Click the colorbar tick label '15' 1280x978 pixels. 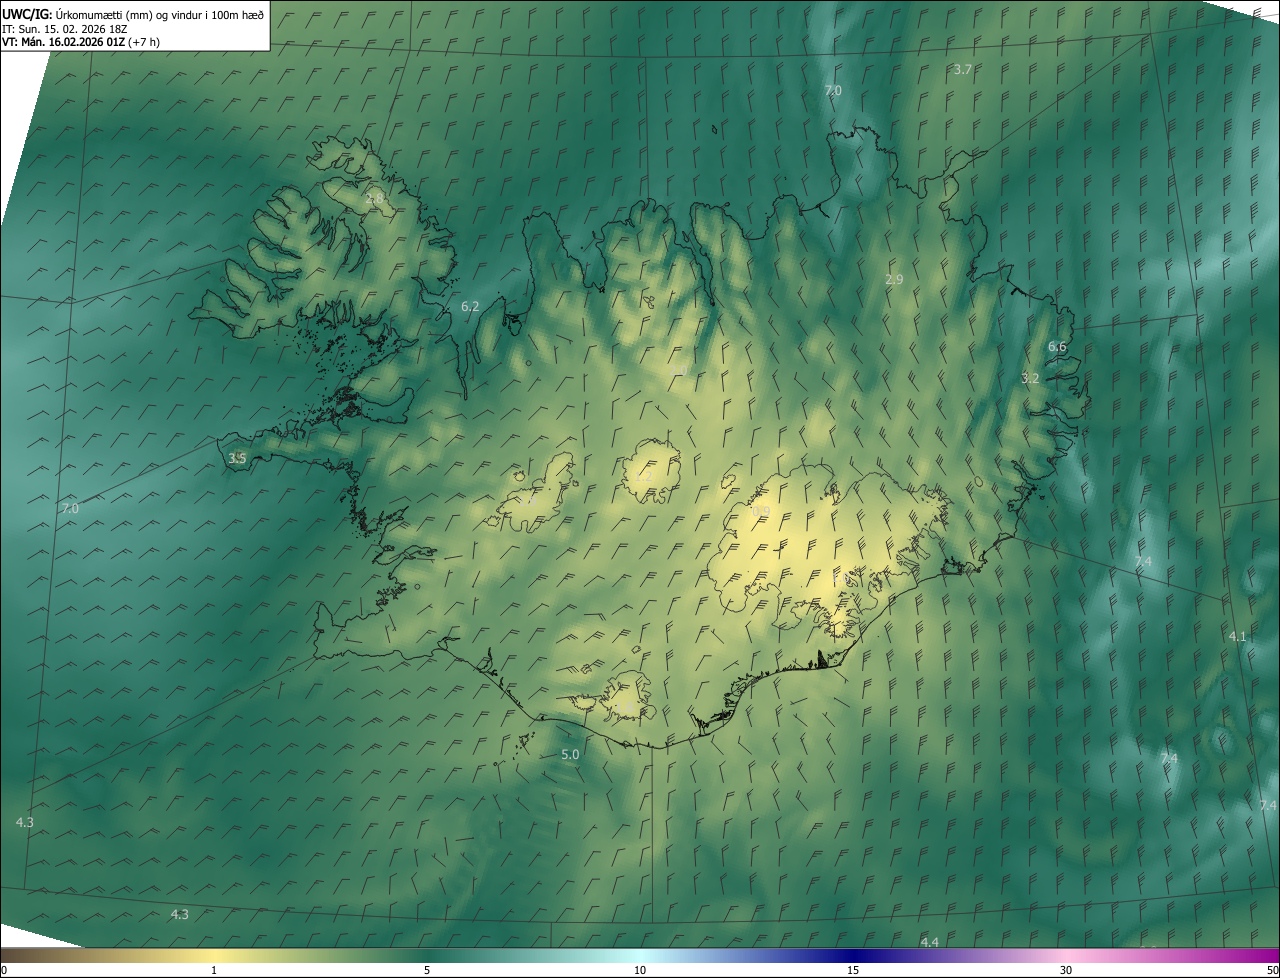tap(853, 971)
